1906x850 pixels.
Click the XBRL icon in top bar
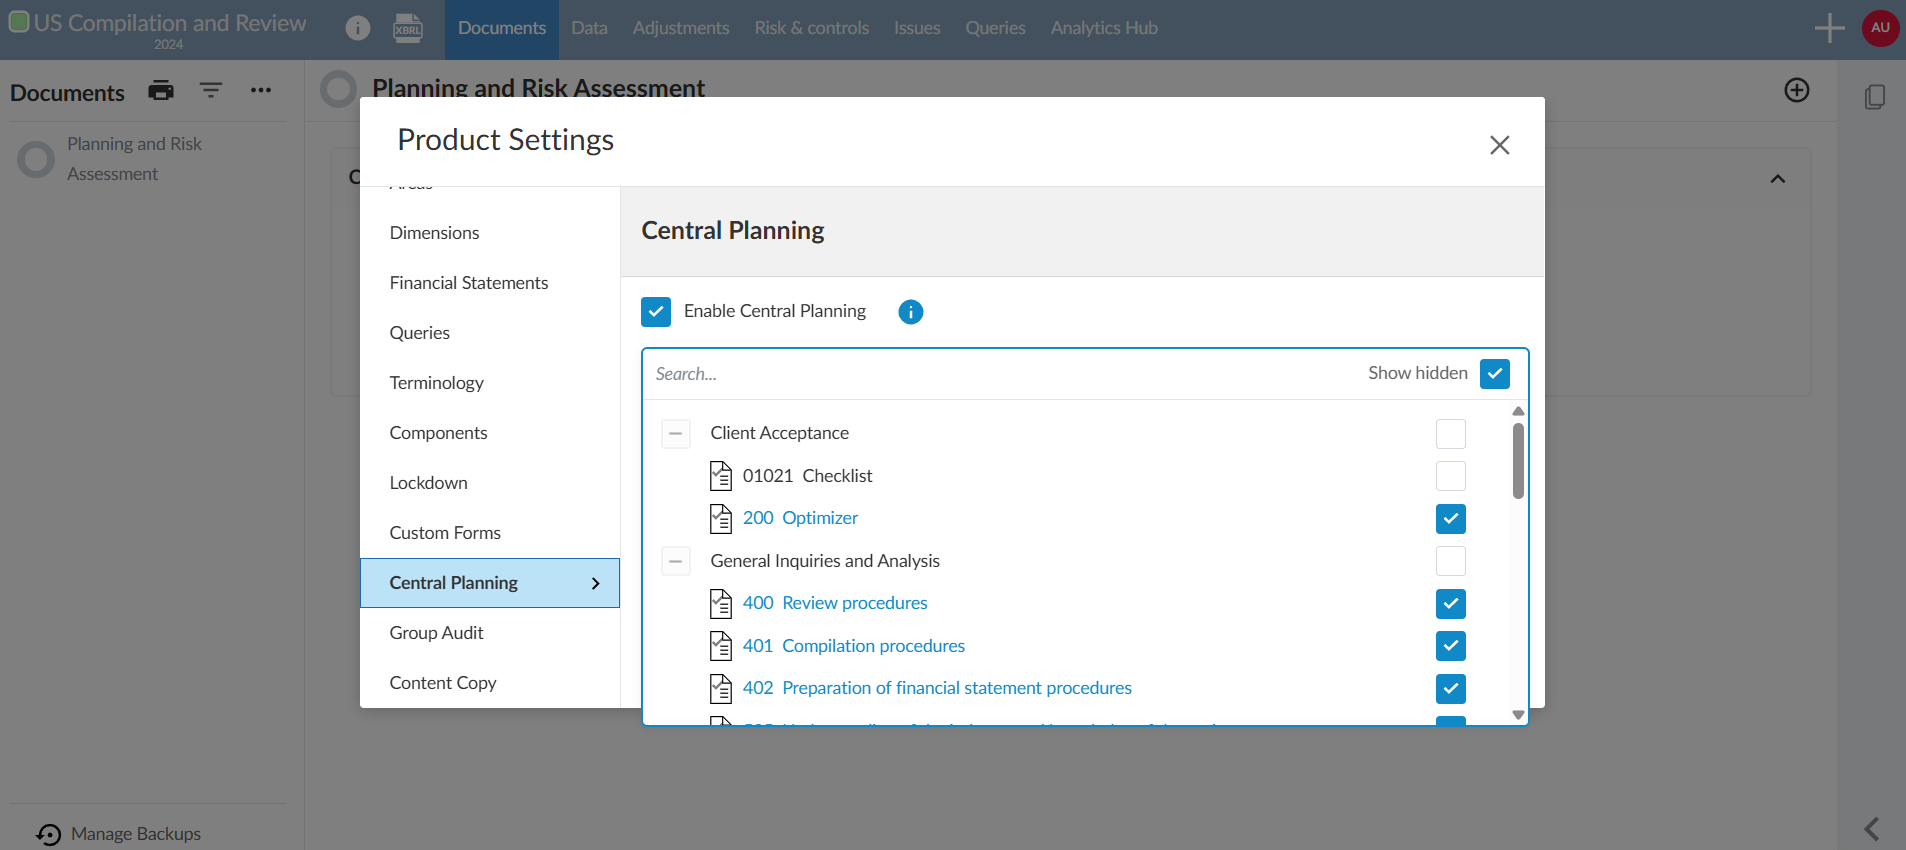[408, 28]
